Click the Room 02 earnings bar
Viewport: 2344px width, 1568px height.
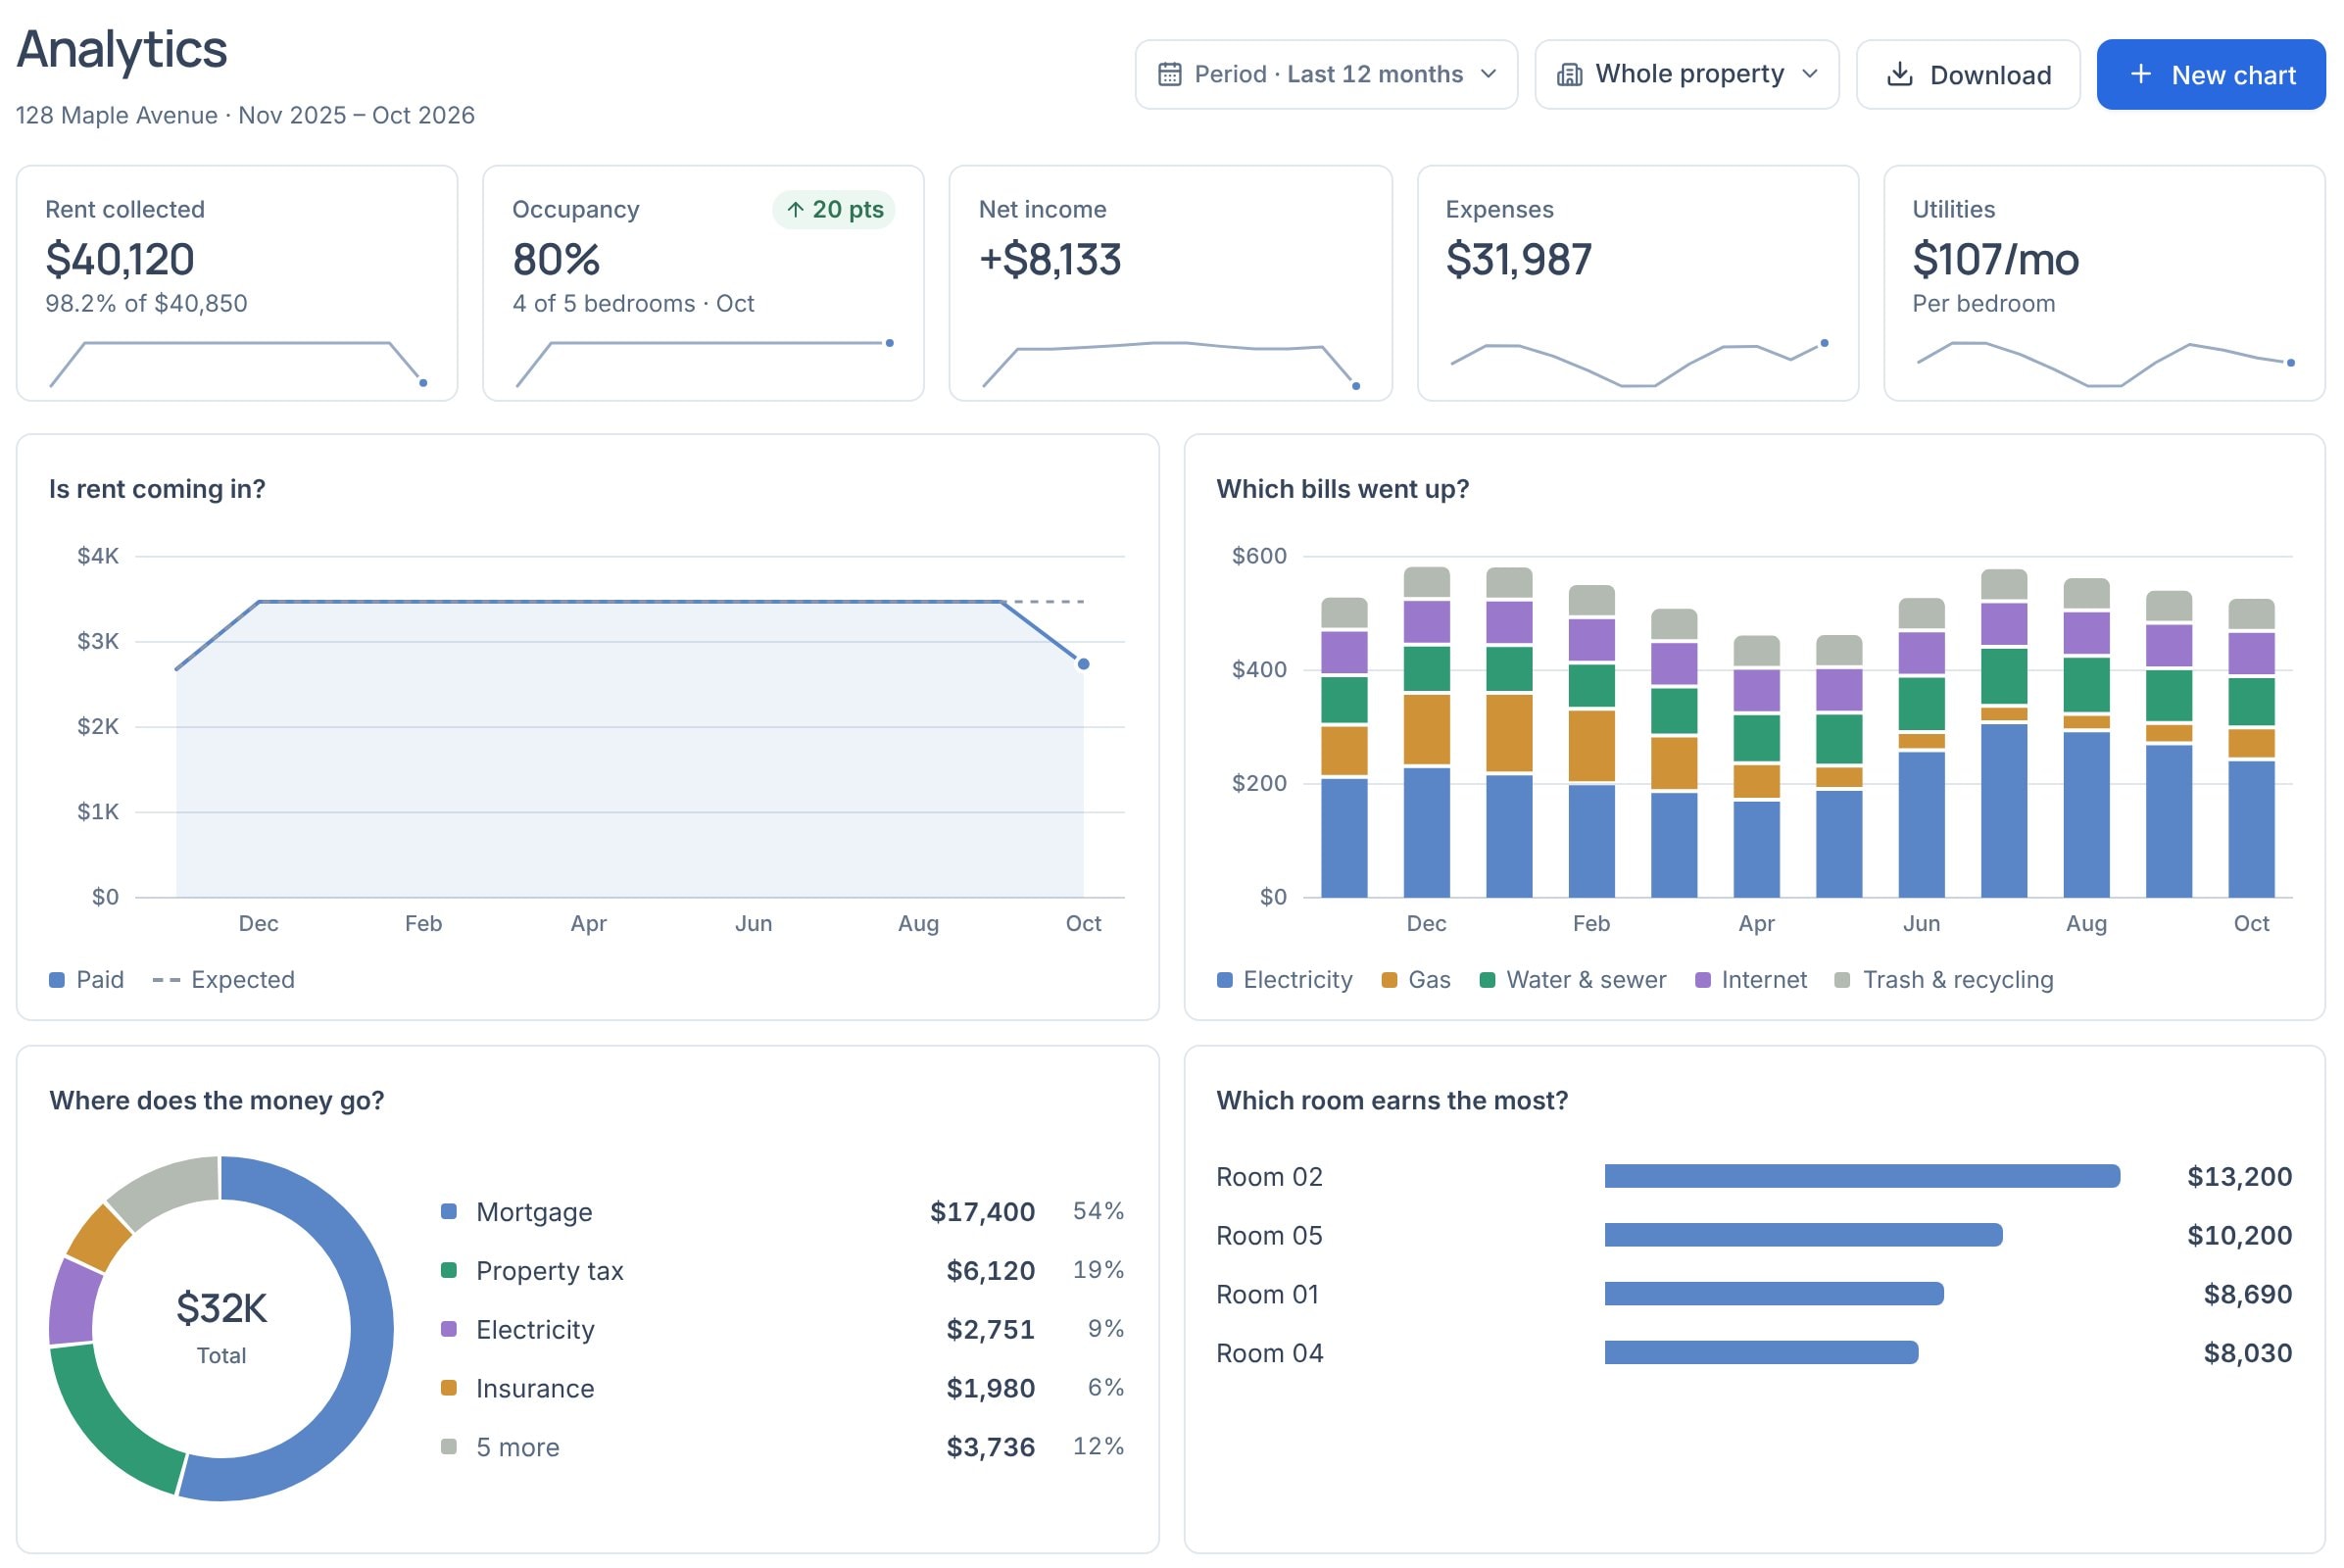(x=1862, y=1176)
